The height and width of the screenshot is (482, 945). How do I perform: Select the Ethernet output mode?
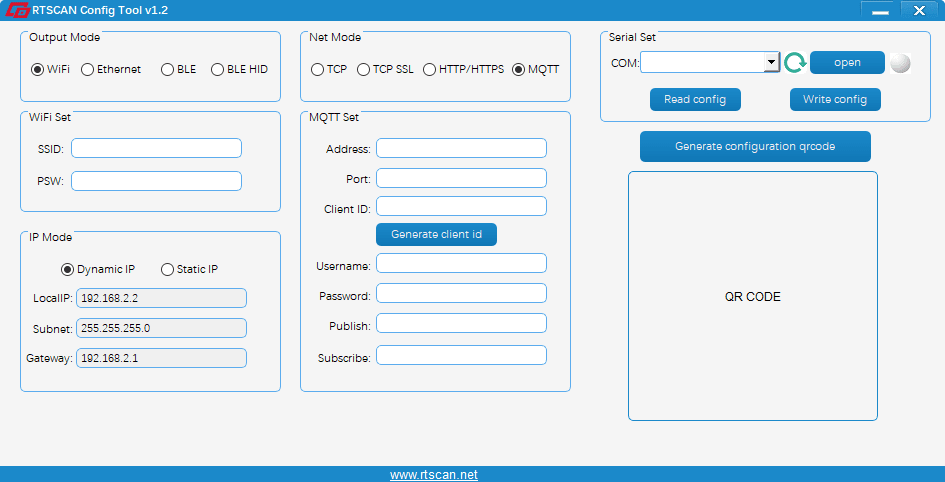(88, 70)
